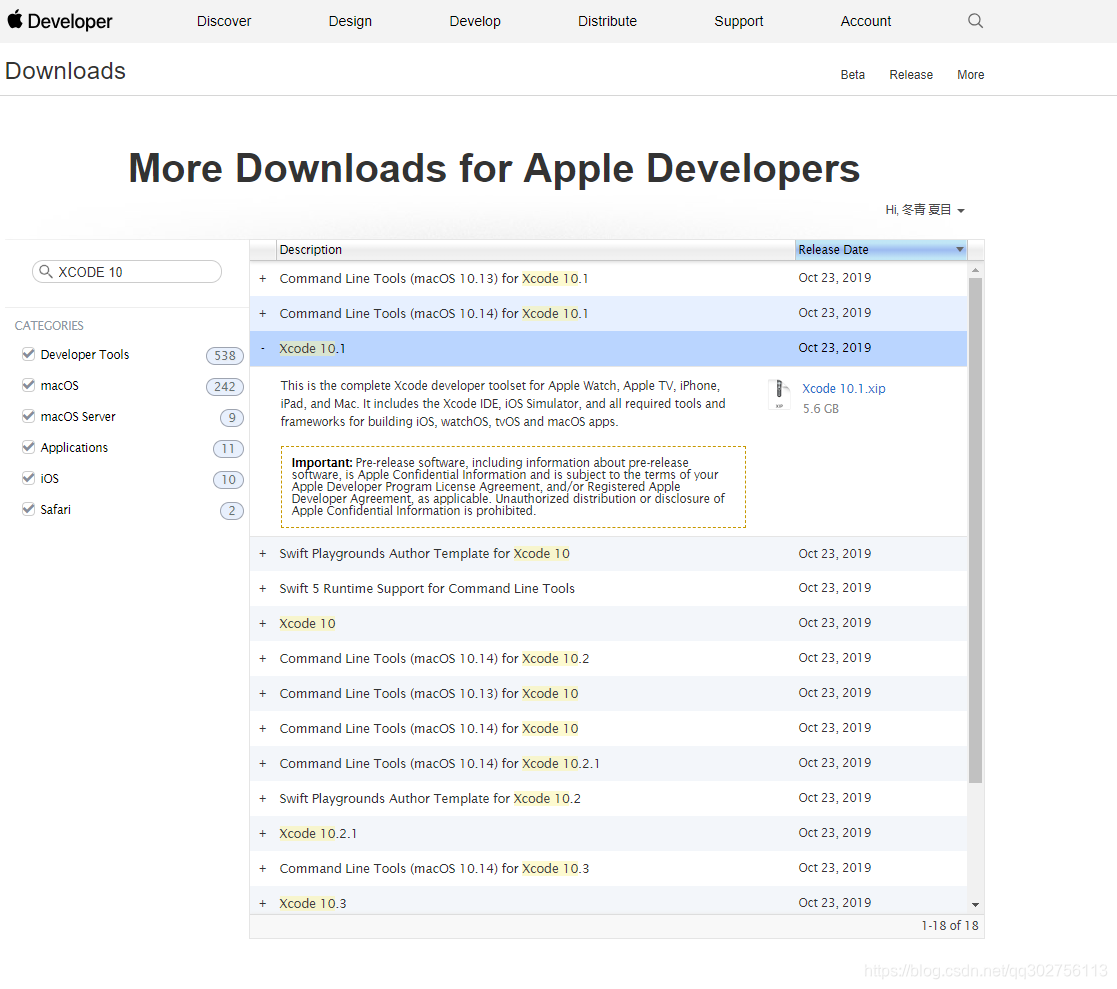Click the search field magnifier icon
This screenshot has width=1117, height=989.
[46, 271]
